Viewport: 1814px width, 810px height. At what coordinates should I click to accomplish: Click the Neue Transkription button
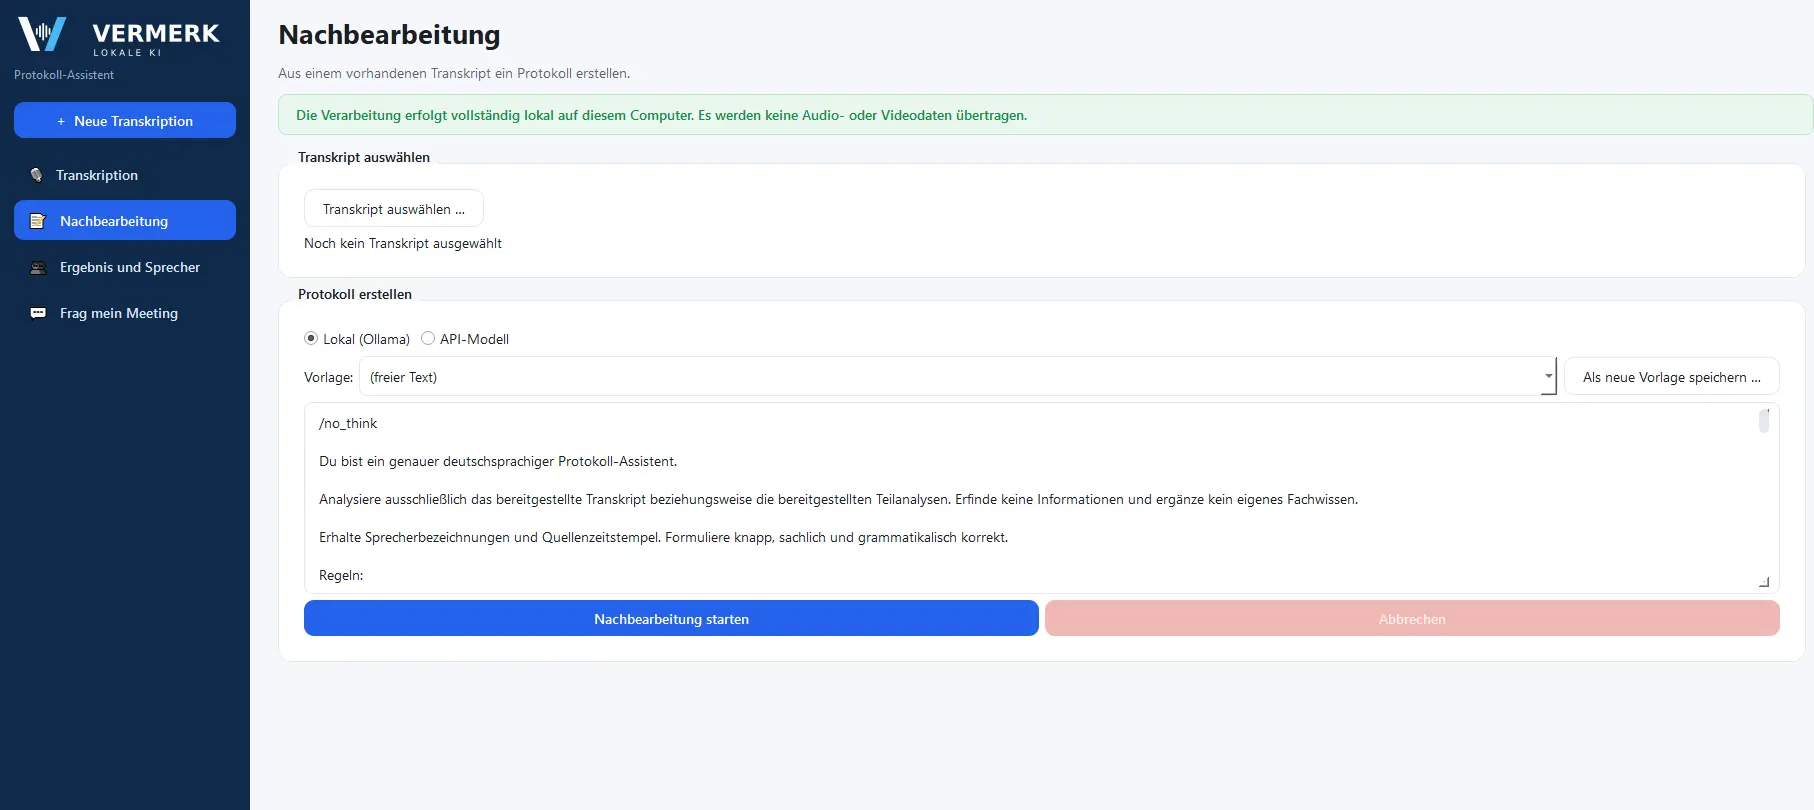tap(125, 120)
